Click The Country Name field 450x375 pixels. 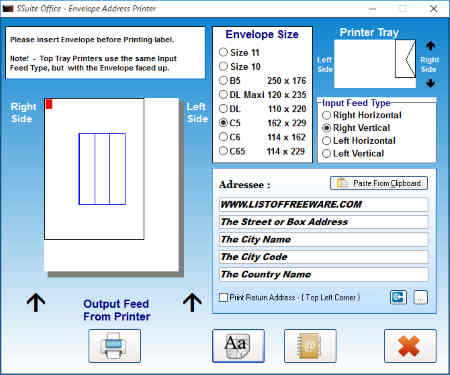point(323,274)
